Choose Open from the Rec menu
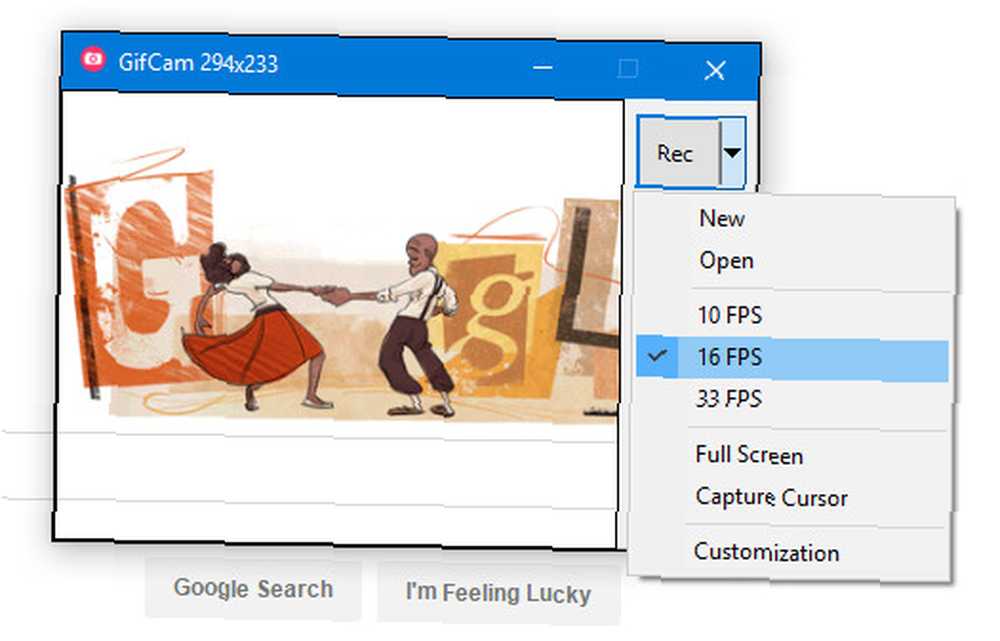 pos(794,261)
